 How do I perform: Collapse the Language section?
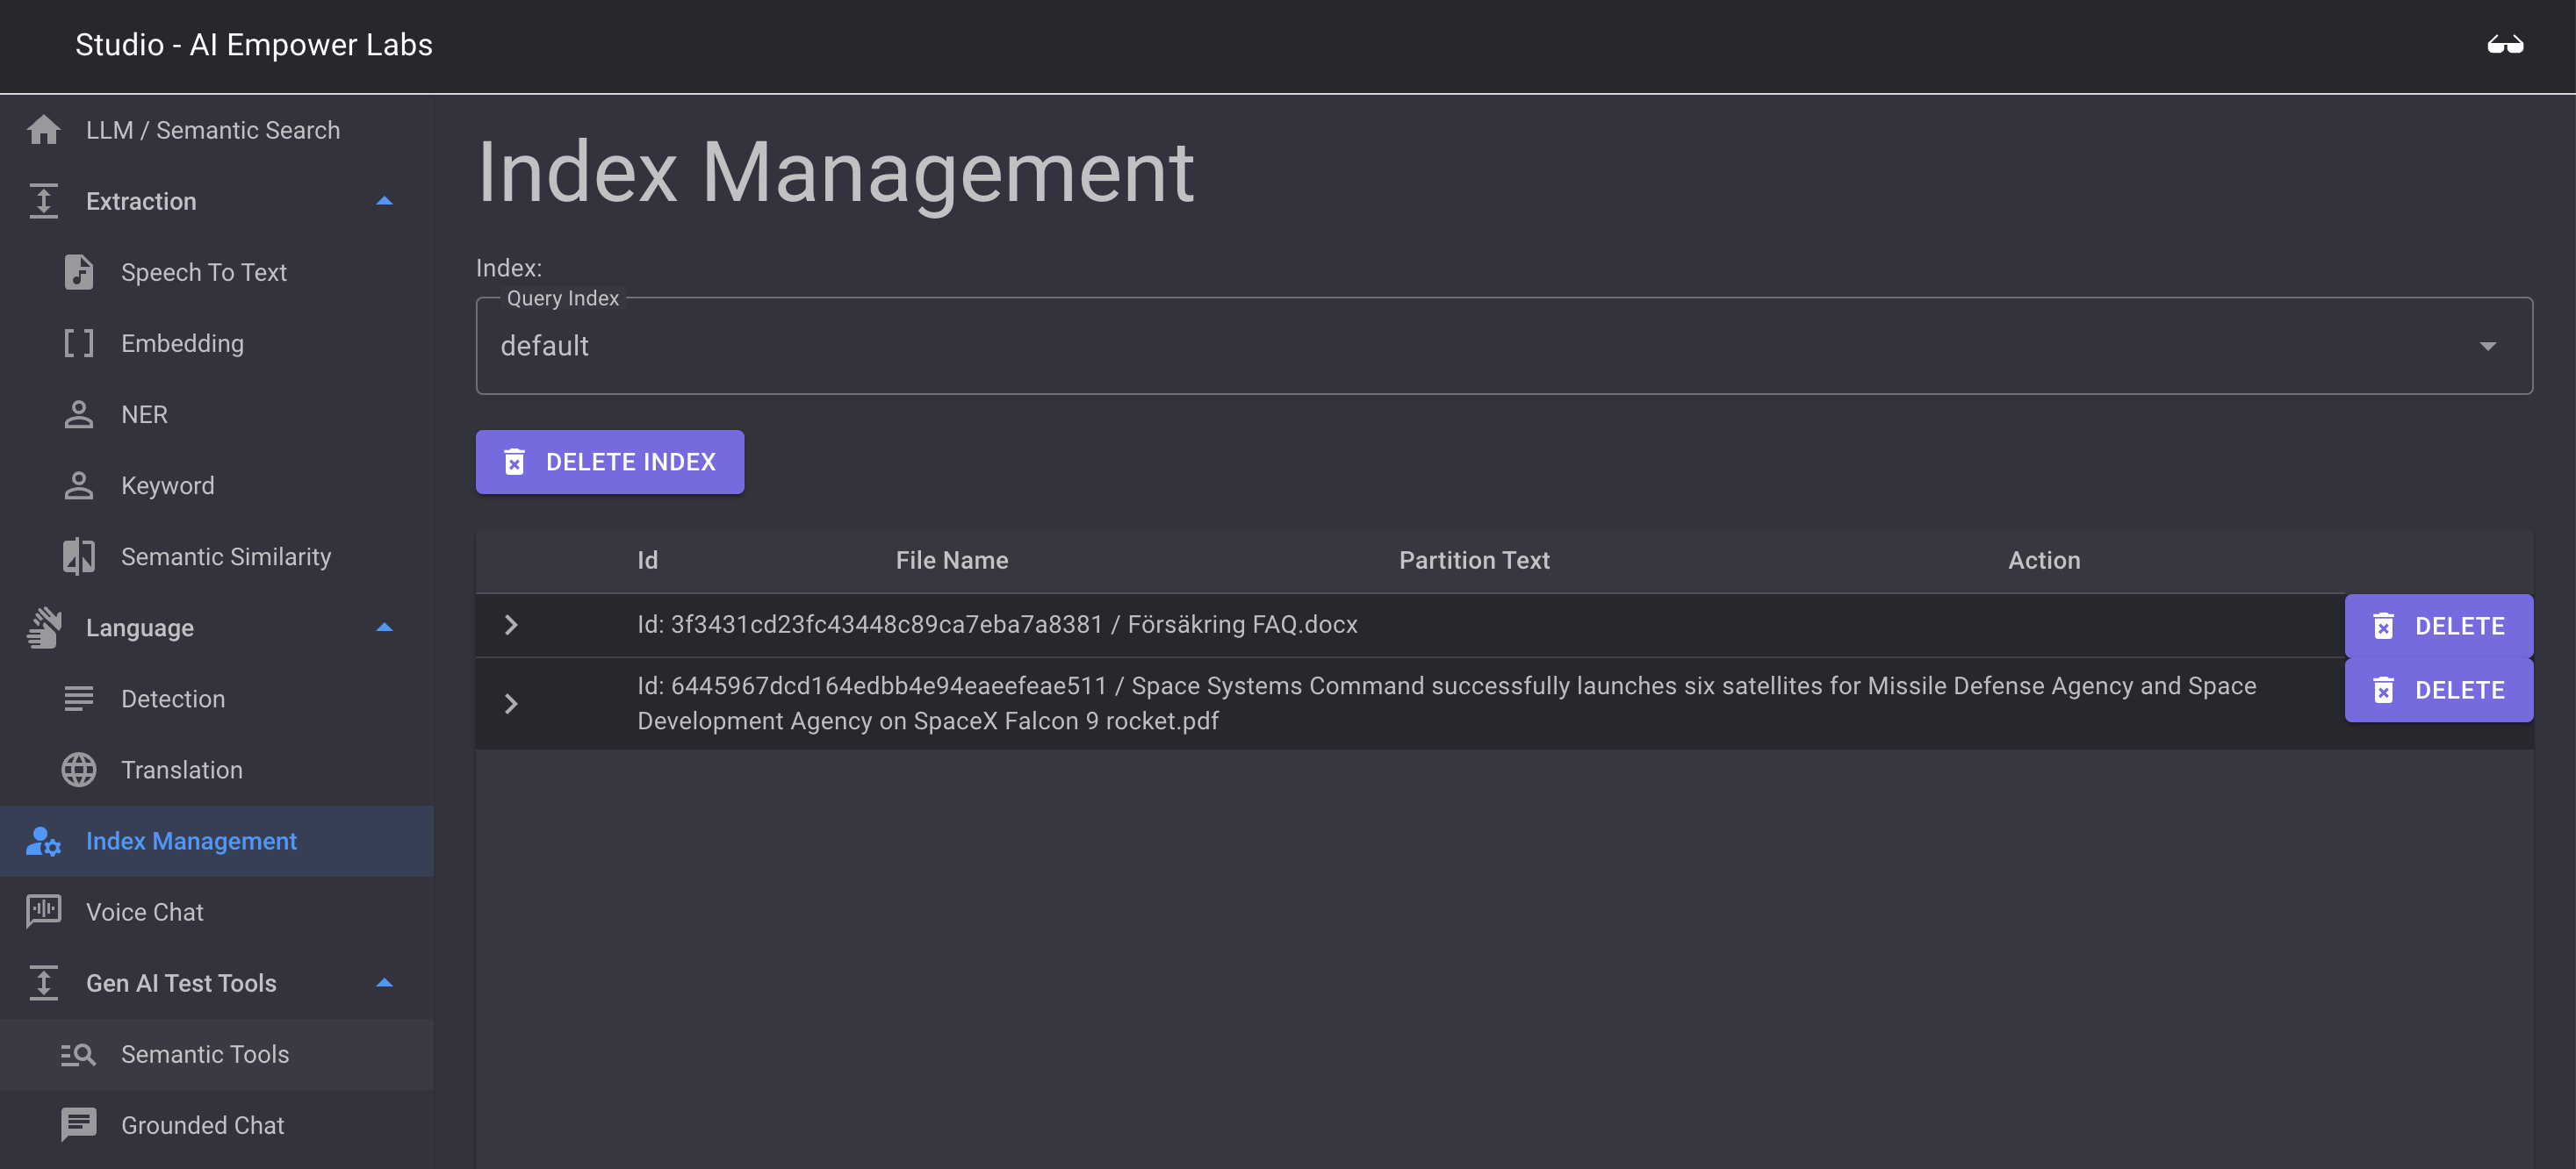pyautogui.click(x=381, y=628)
